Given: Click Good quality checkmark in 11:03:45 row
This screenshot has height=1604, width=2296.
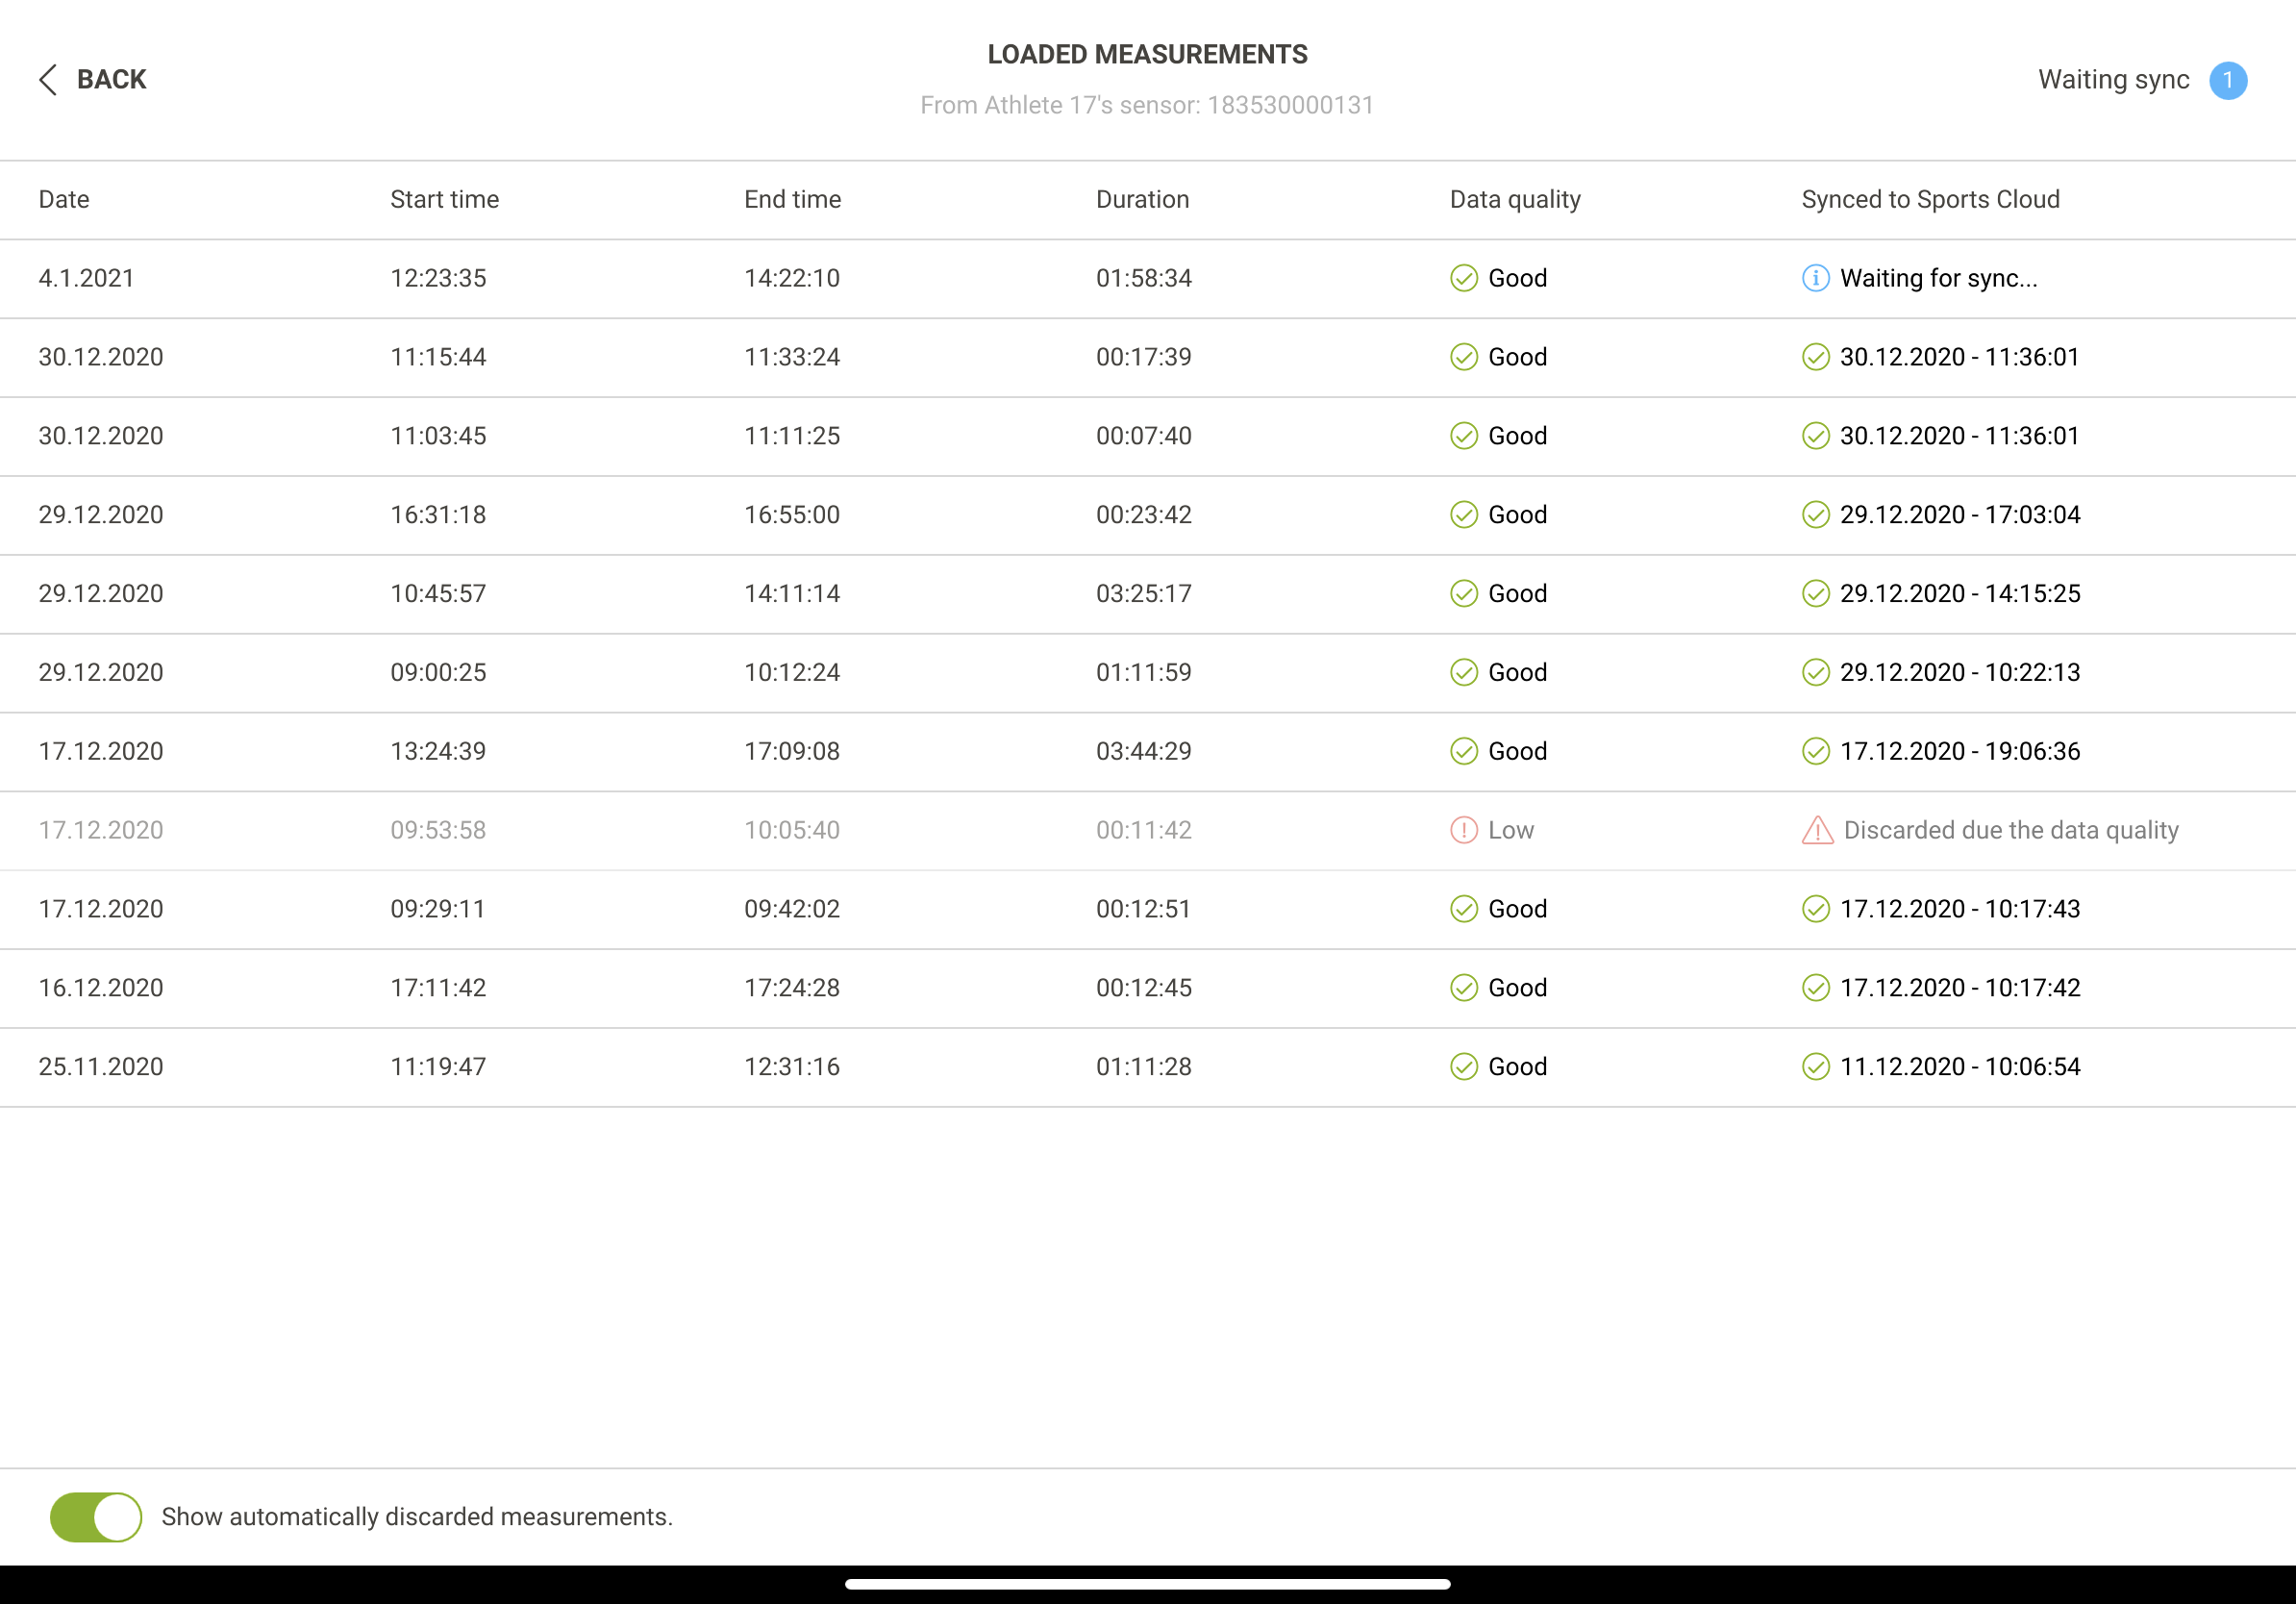Looking at the screenshot, I should click(1463, 436).
